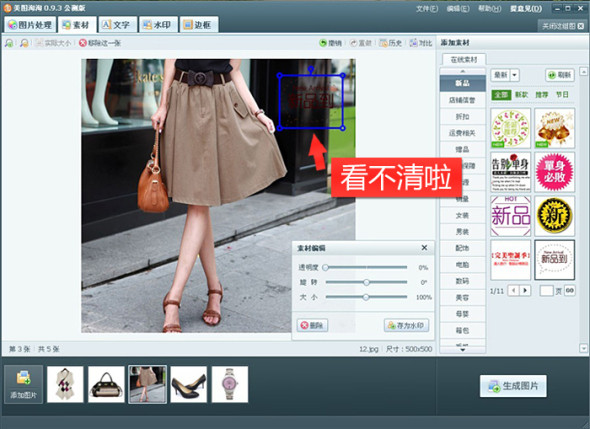590x429 pixels.
Task: Click the 刷新 refresh button
Action: 560,75
